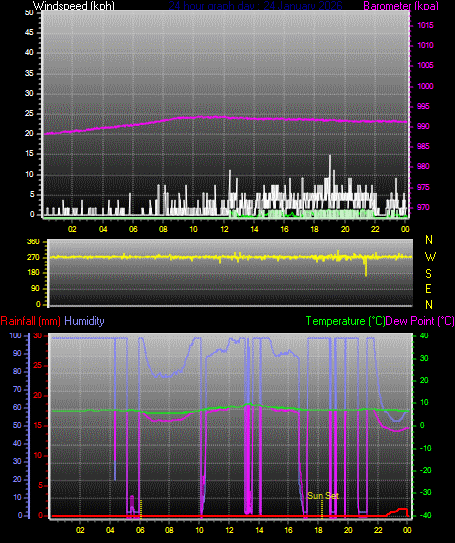Image resolution: width=455 pixels, height=543 pixels.
Task: Click the Windspeed (kph) axis title
Action: pos(73,6)
